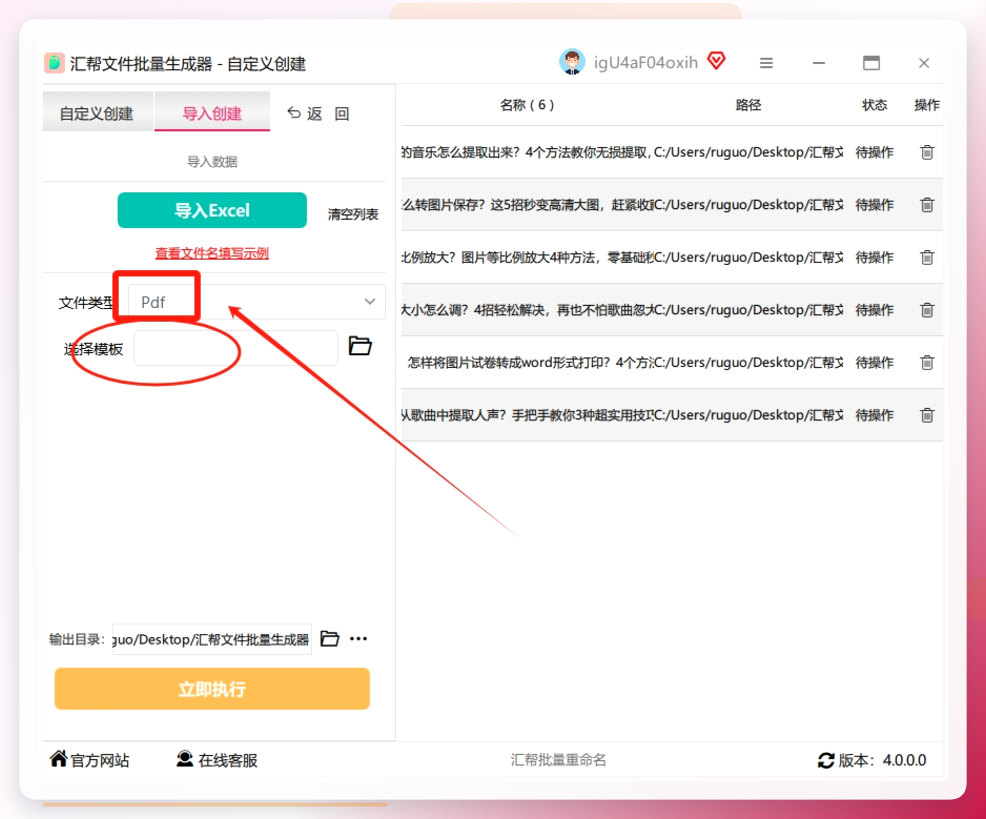Click the 状态 column header
This screenshot has width=986, height=819.
874,105
